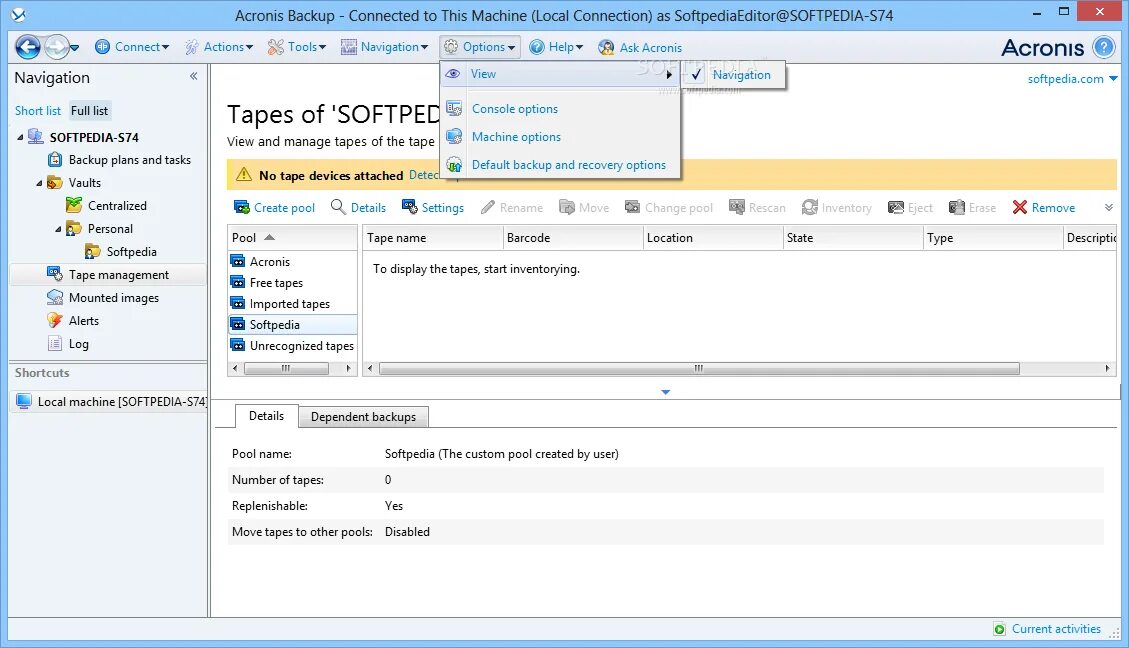Collapse the SOFTPEDIA-S74 tree node
The height and width of the screenshot is (648, 1129).
[20, 138]
